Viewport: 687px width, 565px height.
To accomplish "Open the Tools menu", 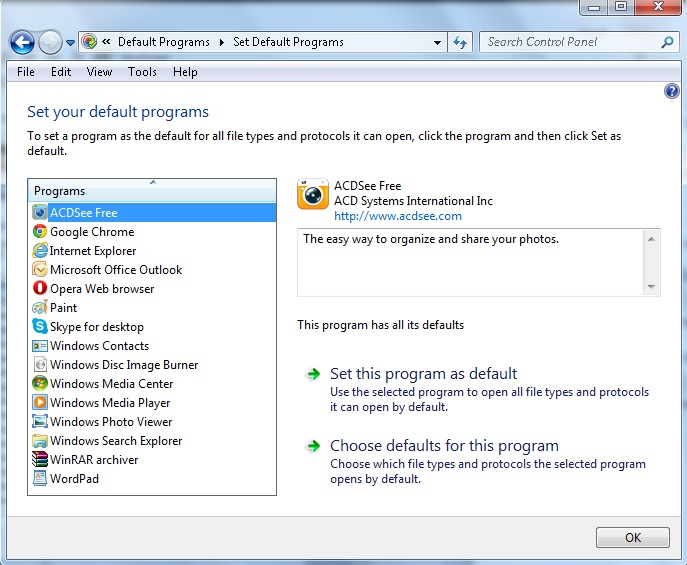I will coord(142,72).
